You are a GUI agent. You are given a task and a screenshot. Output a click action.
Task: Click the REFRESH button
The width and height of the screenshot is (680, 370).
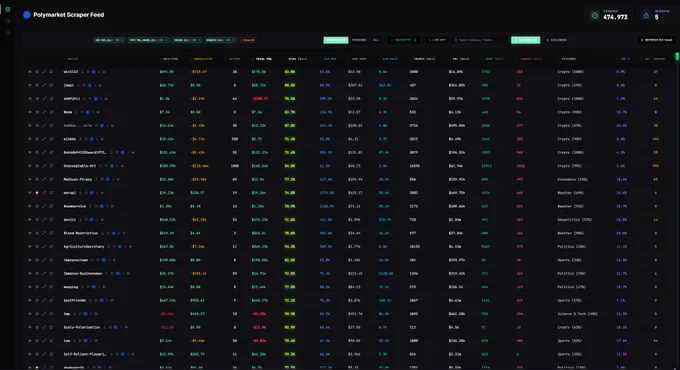(x=656, y=40)
